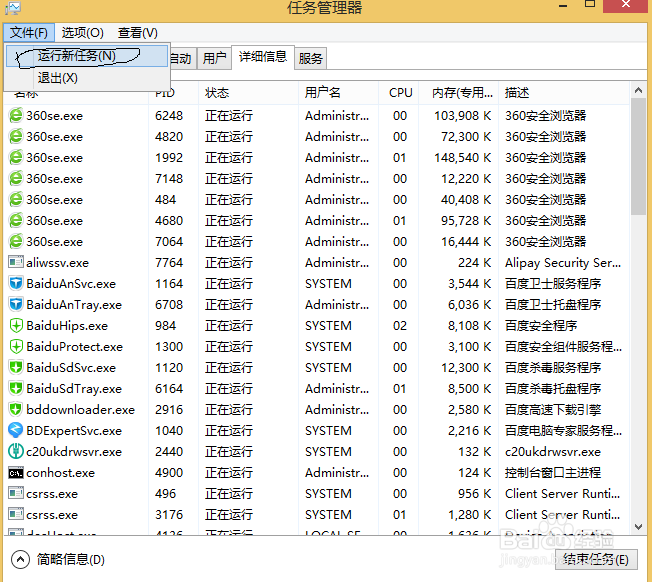
Task: Click PID 6164 cell
Action: [169, 389]
